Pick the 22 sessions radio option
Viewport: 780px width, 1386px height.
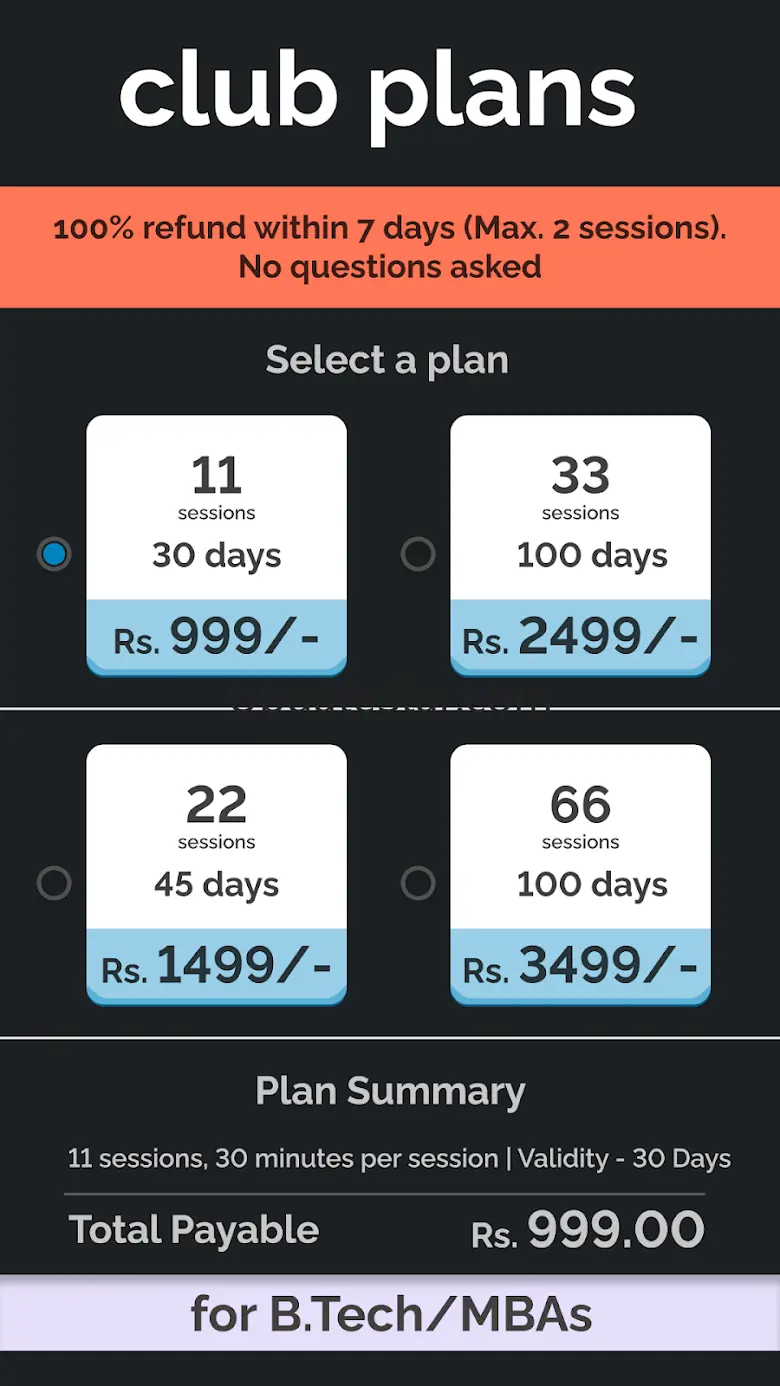54,883
